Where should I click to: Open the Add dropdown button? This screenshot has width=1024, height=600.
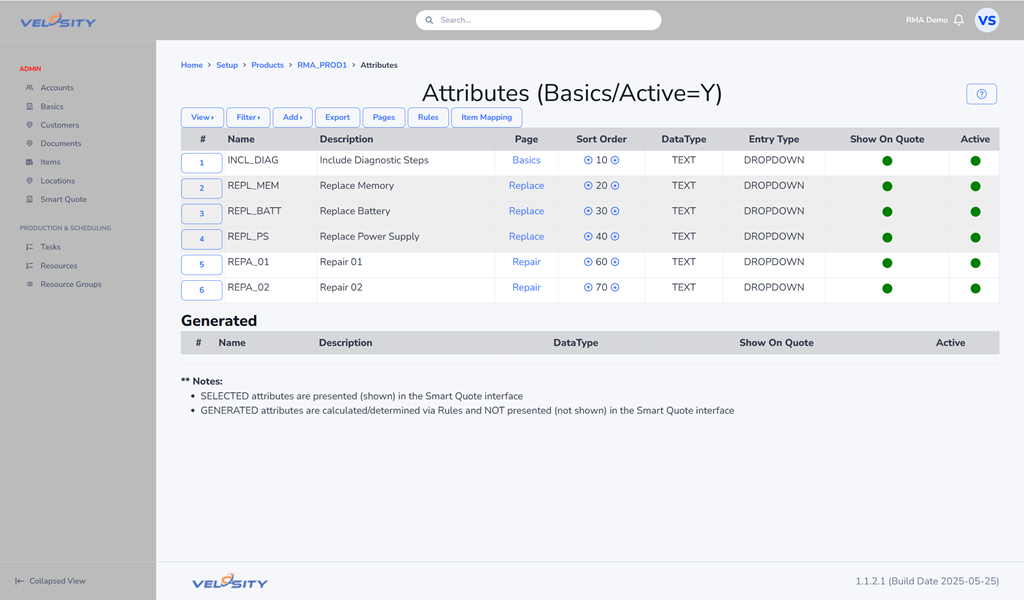pyautogui.click(x=292, y=117)
